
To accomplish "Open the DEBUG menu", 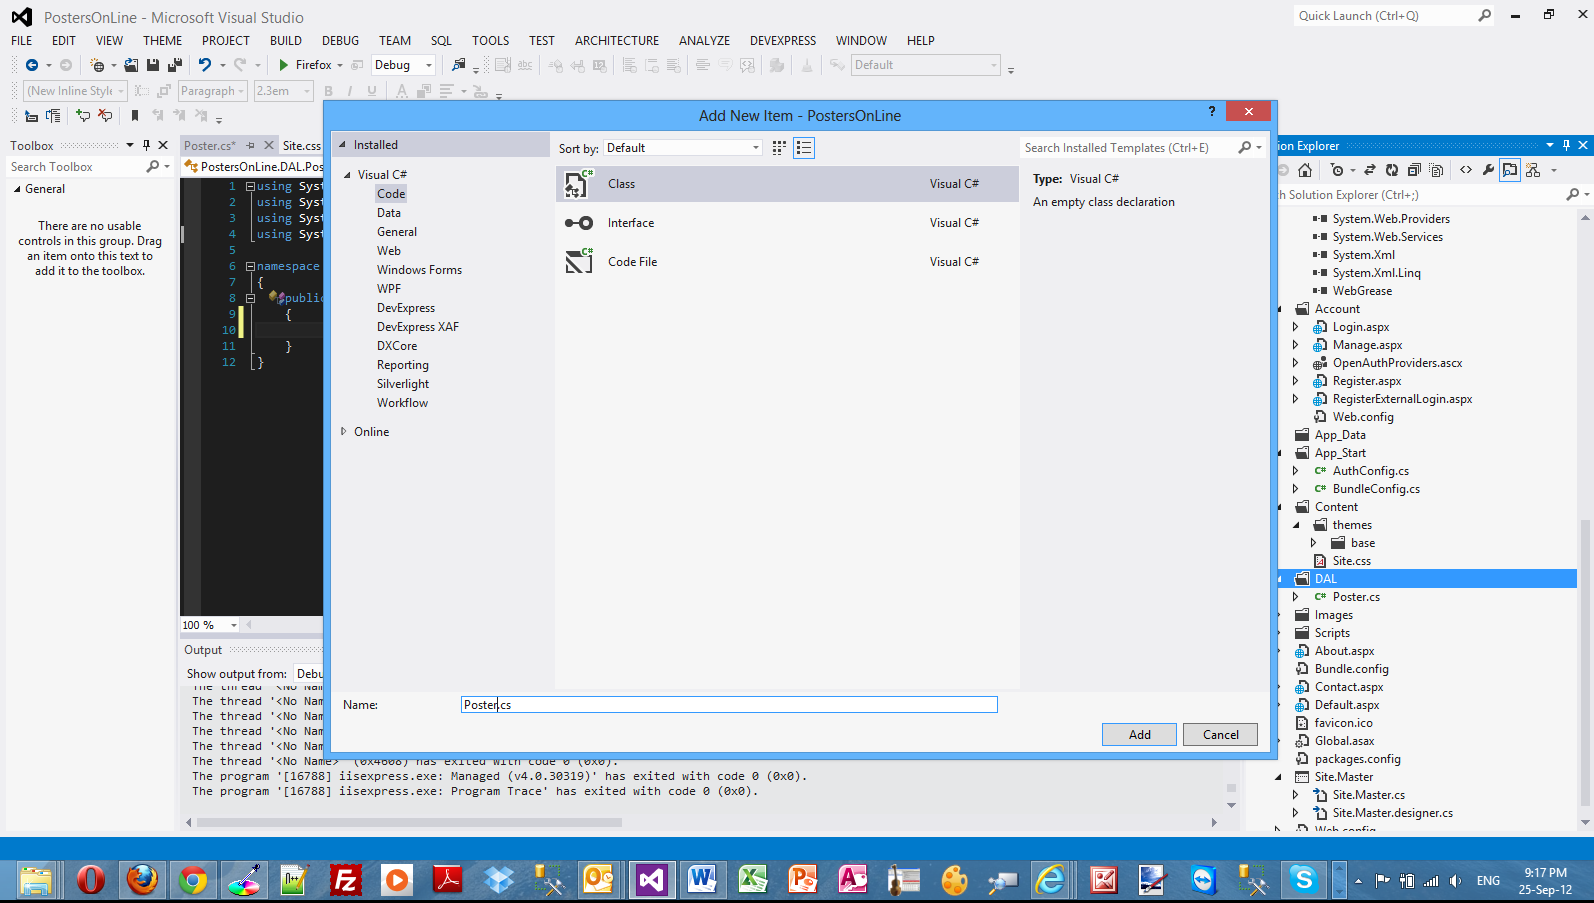I will point(340,41).
